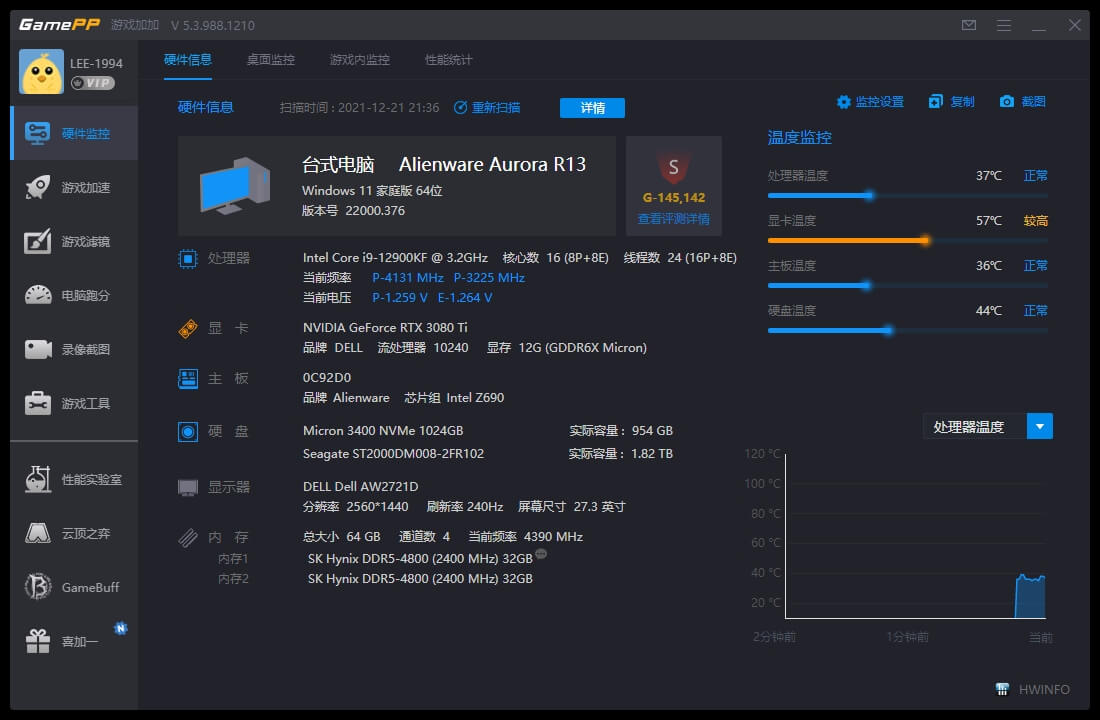
Task: Click the temperature history chart
Action: 915,536
